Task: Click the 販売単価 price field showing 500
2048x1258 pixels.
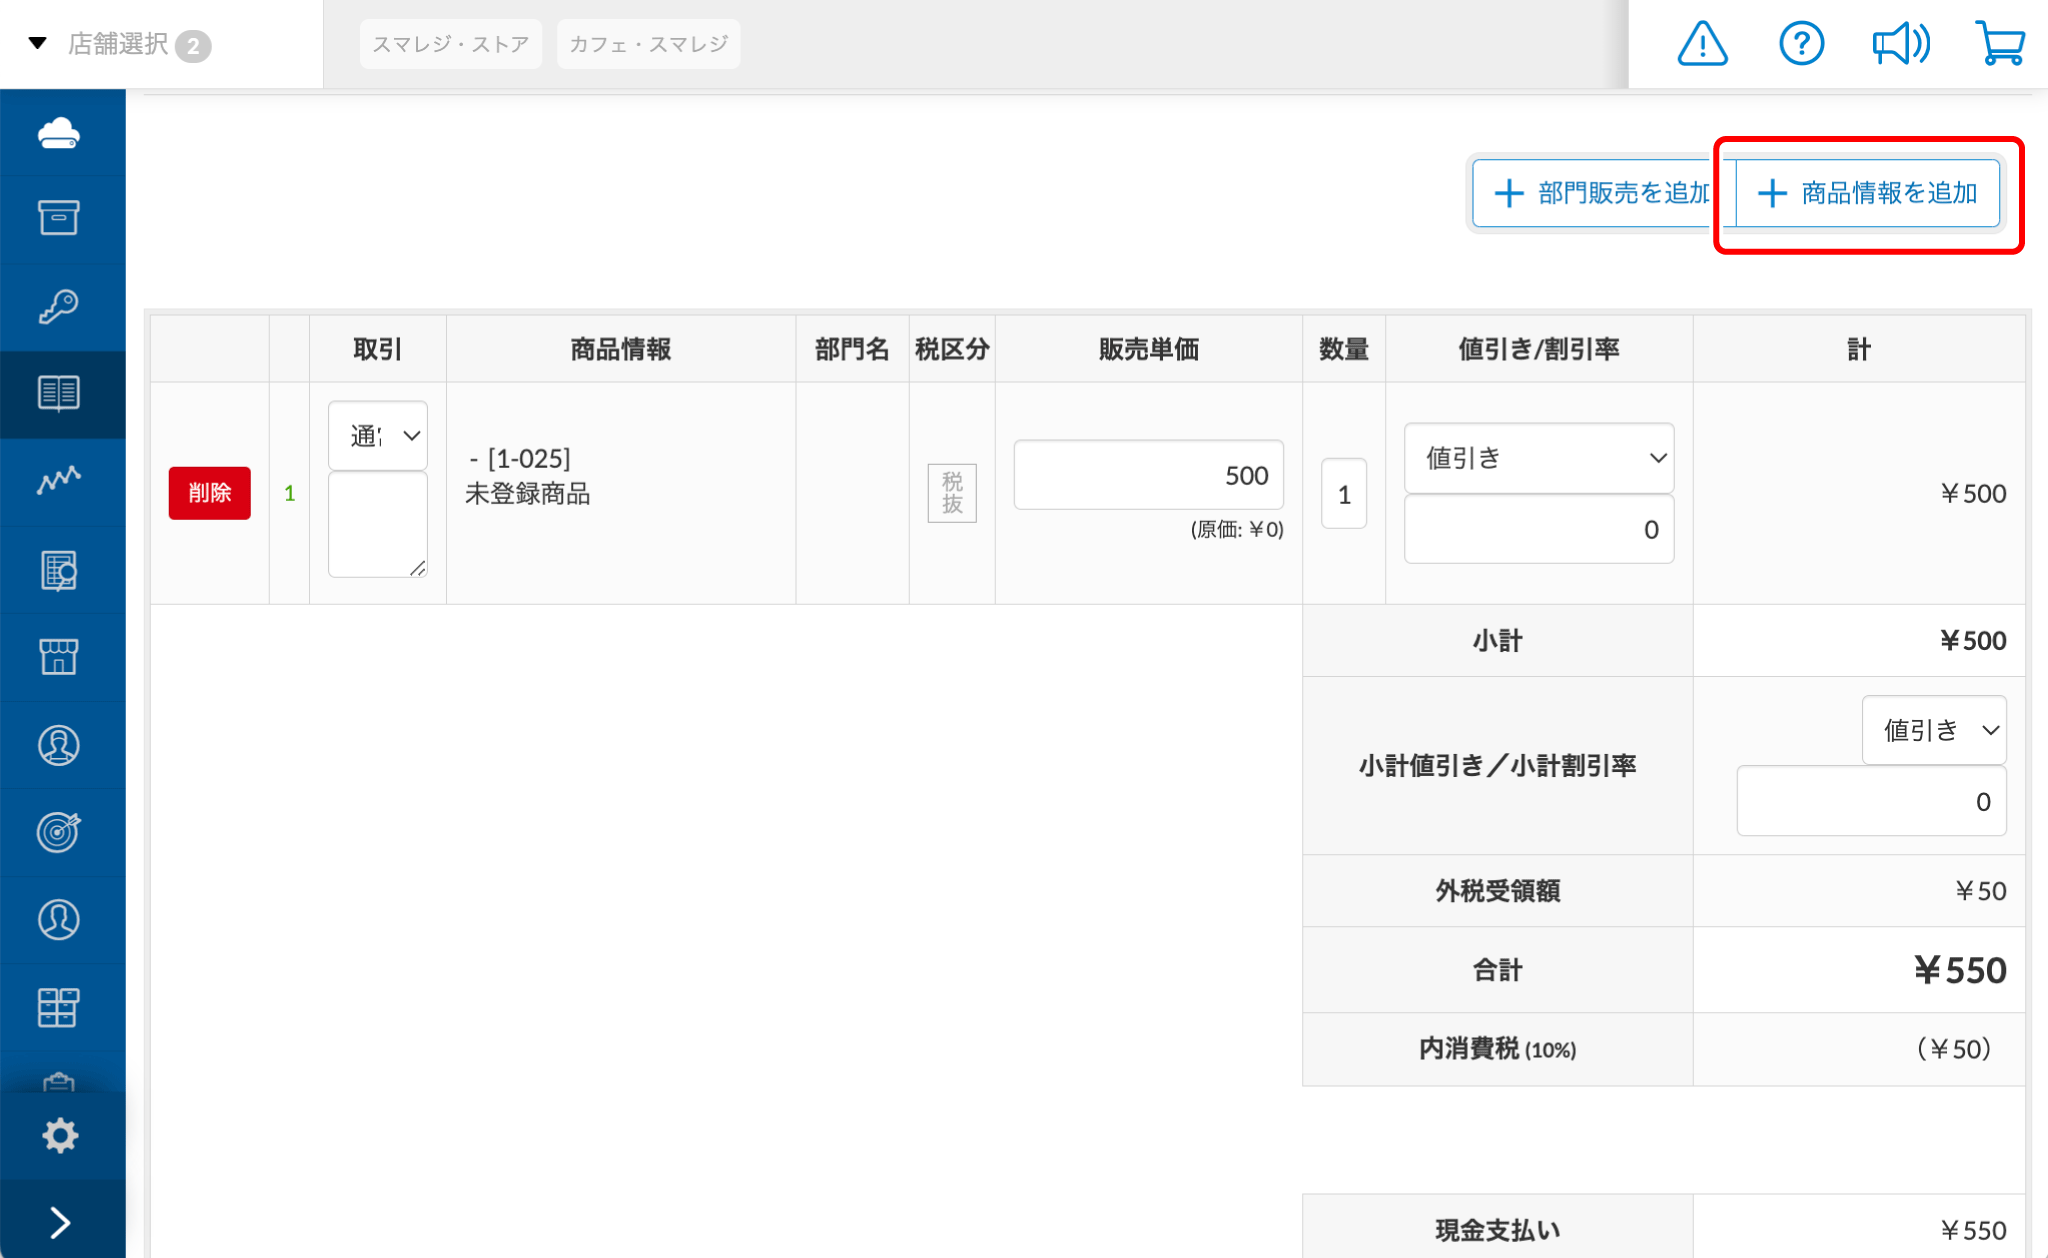Action: click(x=1148, y=475)
